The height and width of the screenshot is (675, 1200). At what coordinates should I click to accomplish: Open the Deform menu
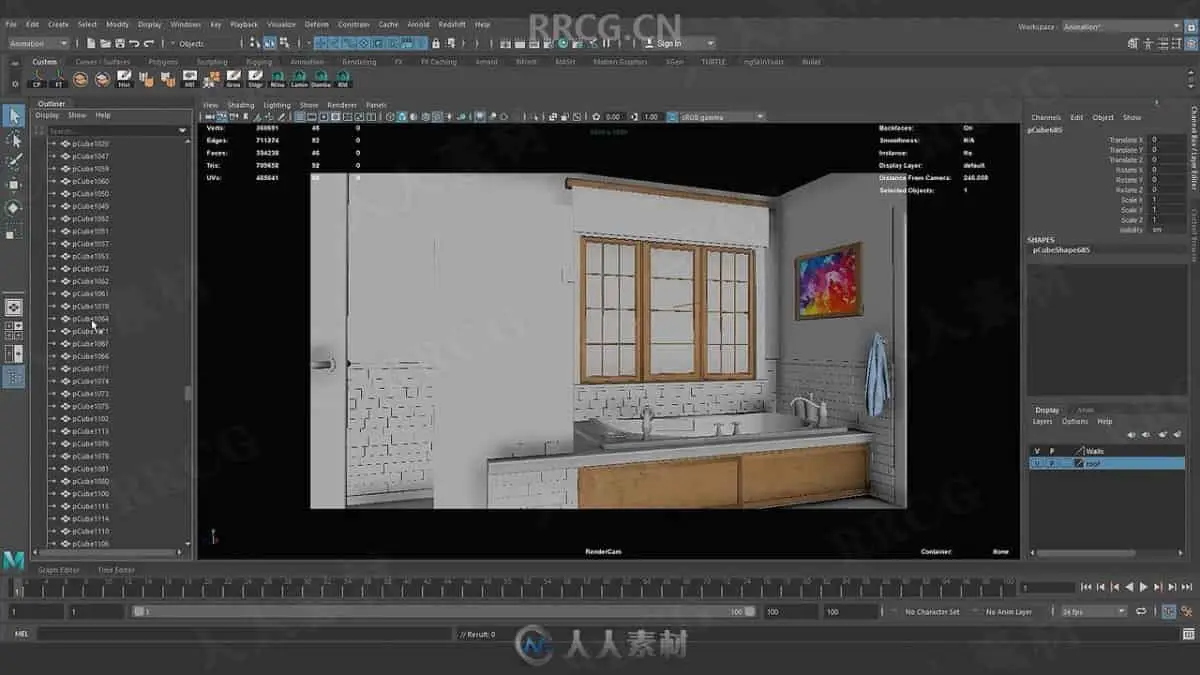click(x=316, y=24)
